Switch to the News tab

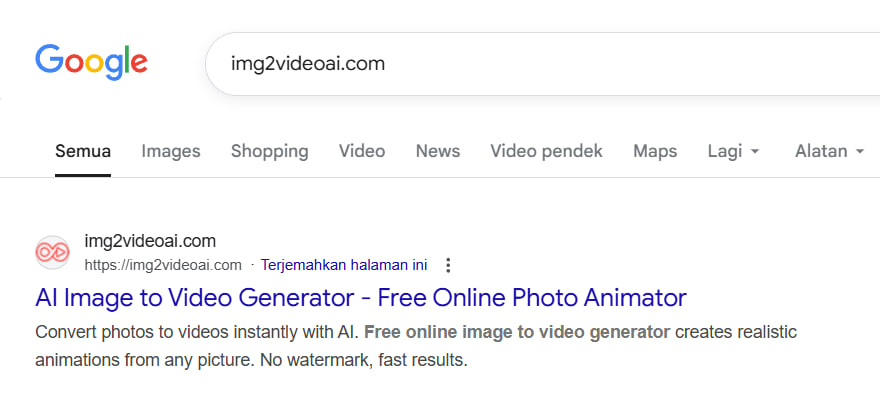(x=438, y=151)
